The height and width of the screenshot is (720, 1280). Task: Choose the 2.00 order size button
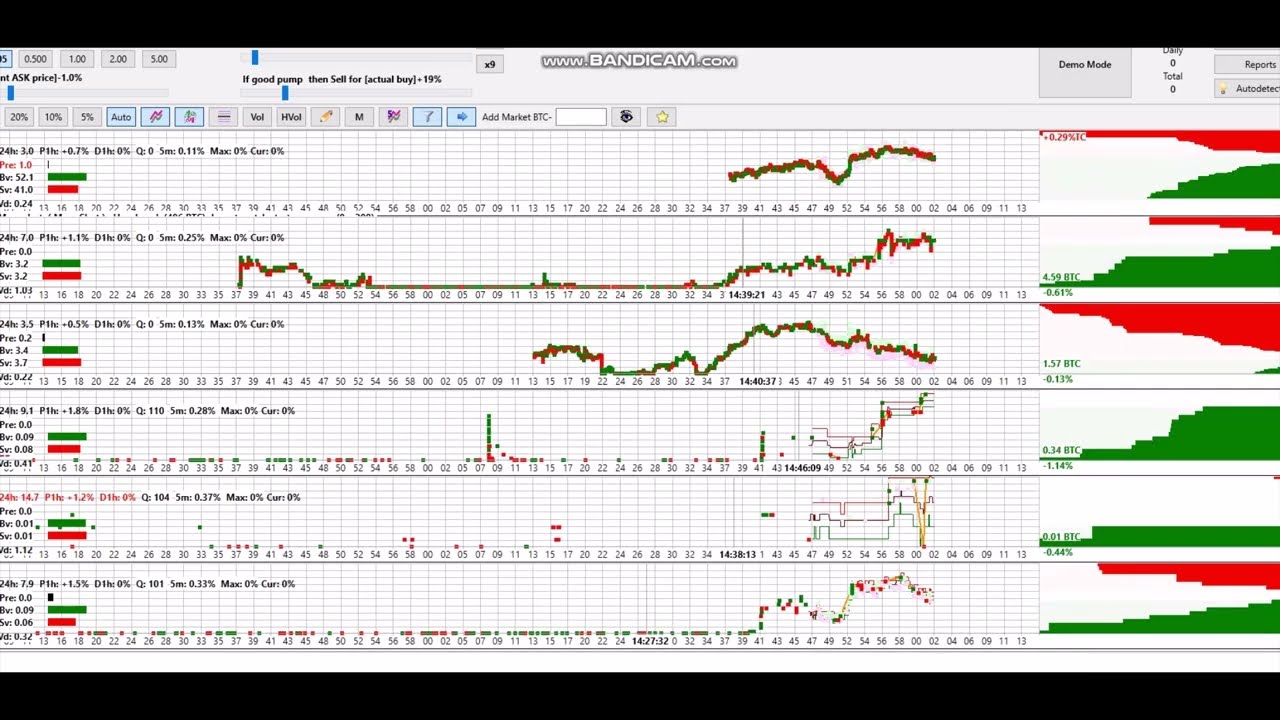click(x=118, y=59)
